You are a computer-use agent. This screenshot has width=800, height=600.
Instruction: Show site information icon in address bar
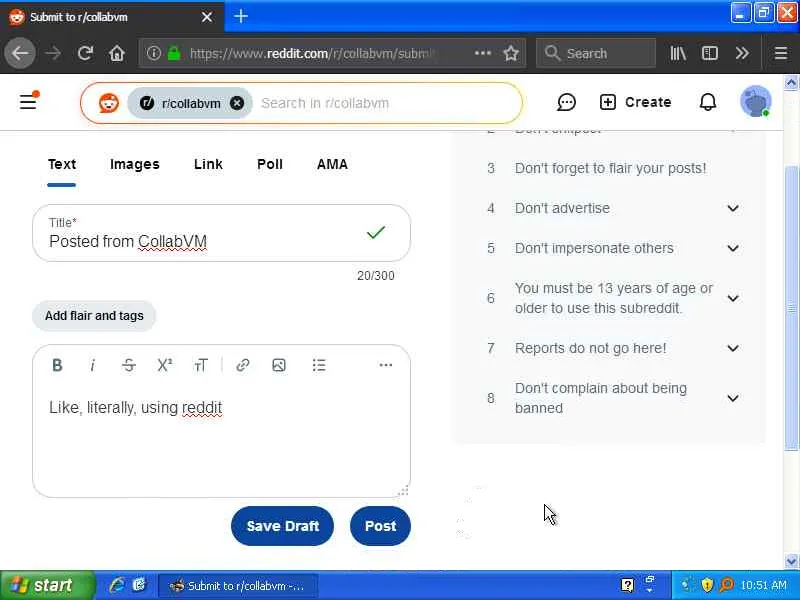(x=154, y=53)
